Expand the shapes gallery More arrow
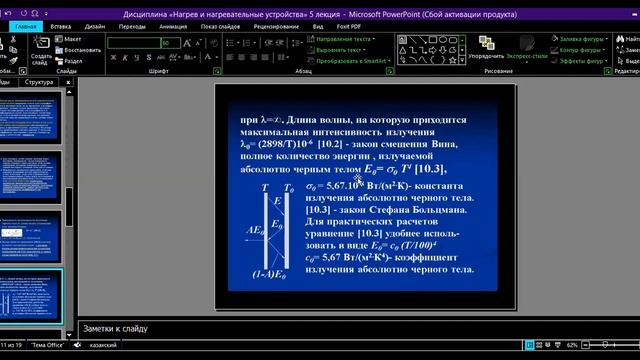Viewport: 640px width, 360px height. pos(462,60)
